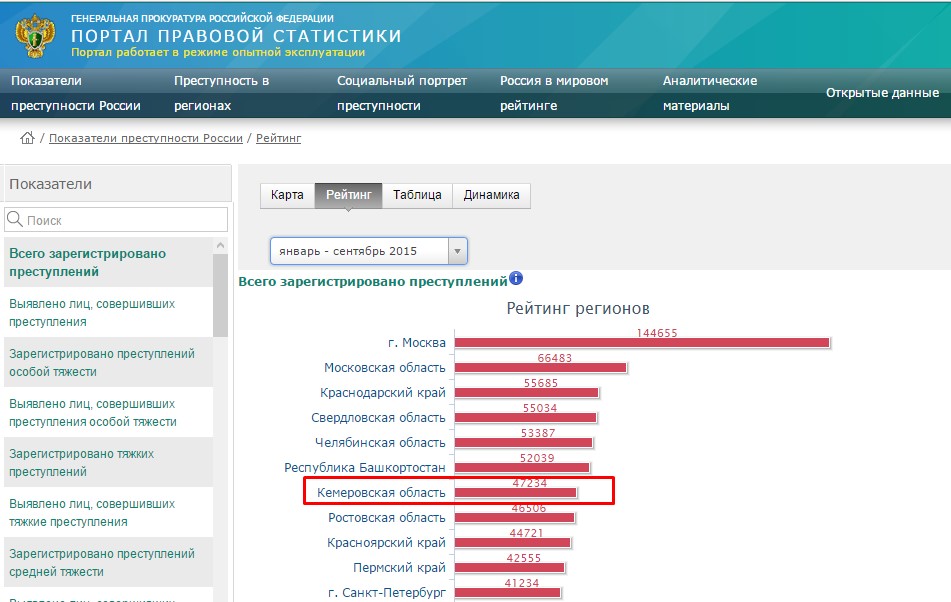
Task: Click the 'Пермский край' chart bar
Action: click(509, 567)
